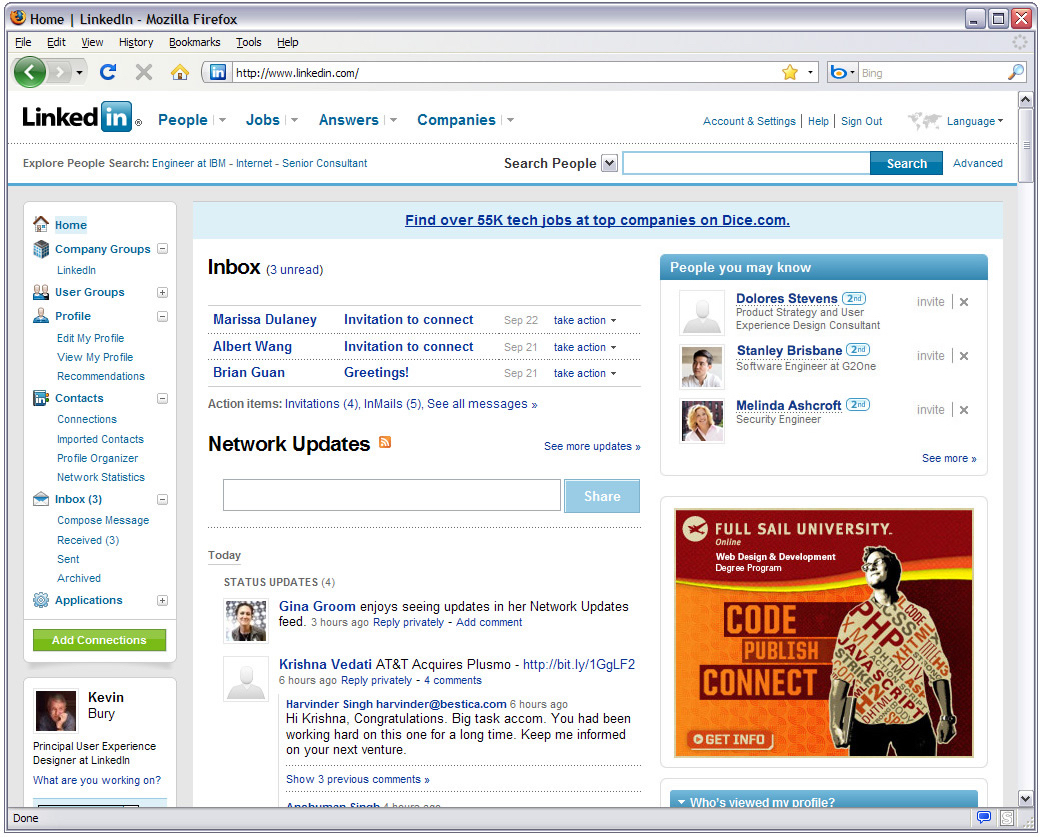Collapse the Company Groups section
1042x837 pixels.
(162, 249)
